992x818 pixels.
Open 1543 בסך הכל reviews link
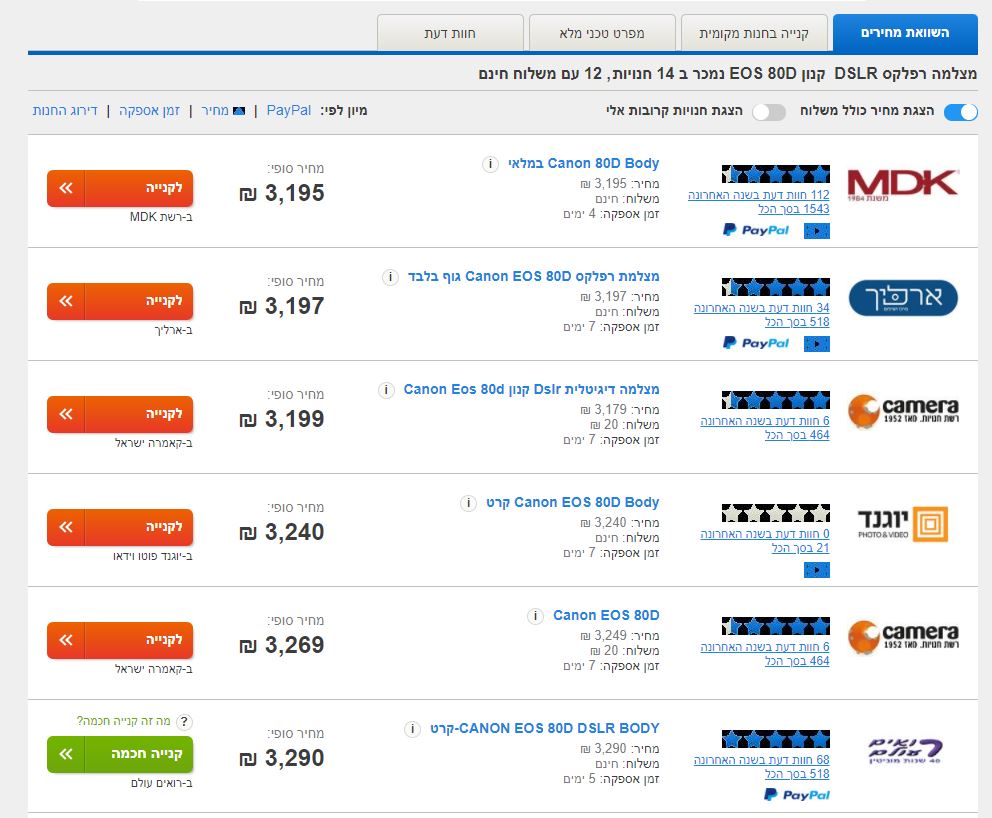[x=794, y=209]
